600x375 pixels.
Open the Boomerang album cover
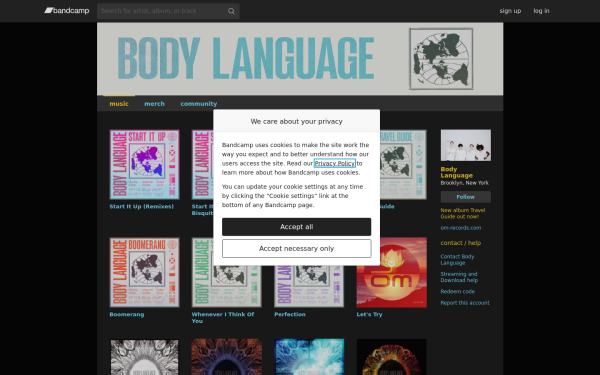point(144,272)
